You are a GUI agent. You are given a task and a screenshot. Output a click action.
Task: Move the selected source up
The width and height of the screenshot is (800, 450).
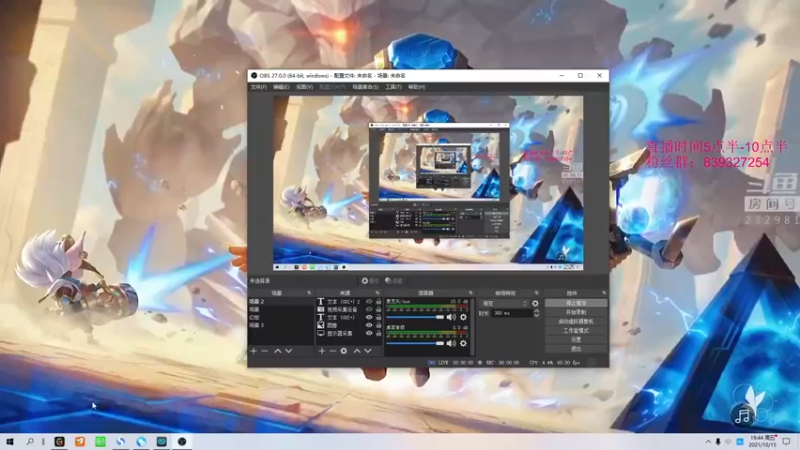pos(357,351)
